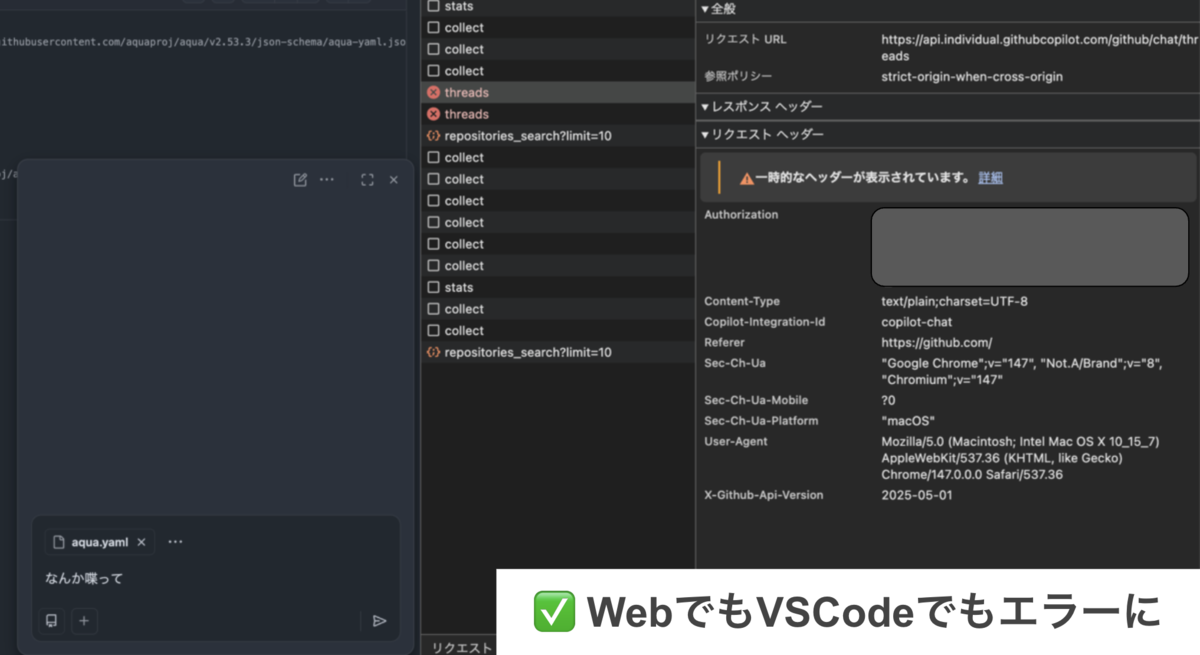Screen dimensions: 1200x655
Task: Collapse the リクエスト ヘッダー section
Action: tap(762, 134)
